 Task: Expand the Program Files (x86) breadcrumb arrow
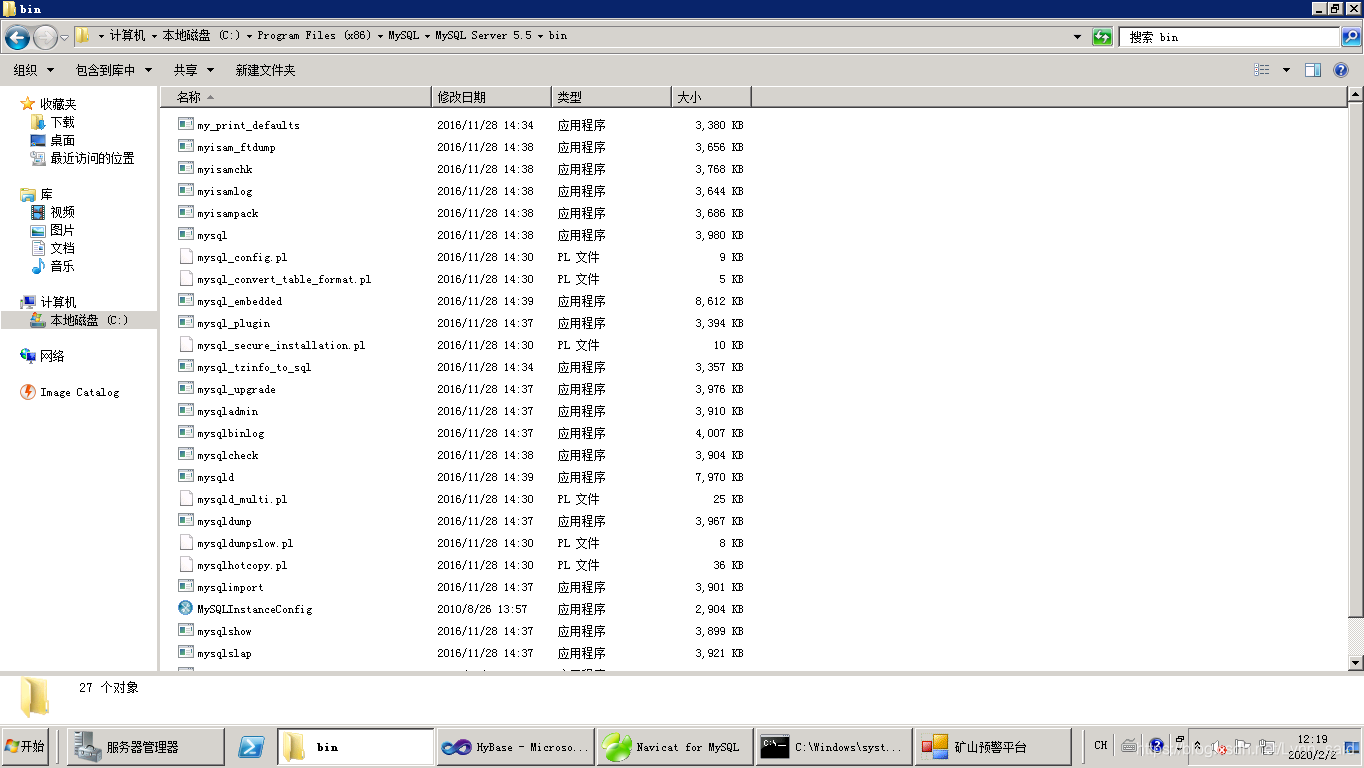(x=380, y=36)
